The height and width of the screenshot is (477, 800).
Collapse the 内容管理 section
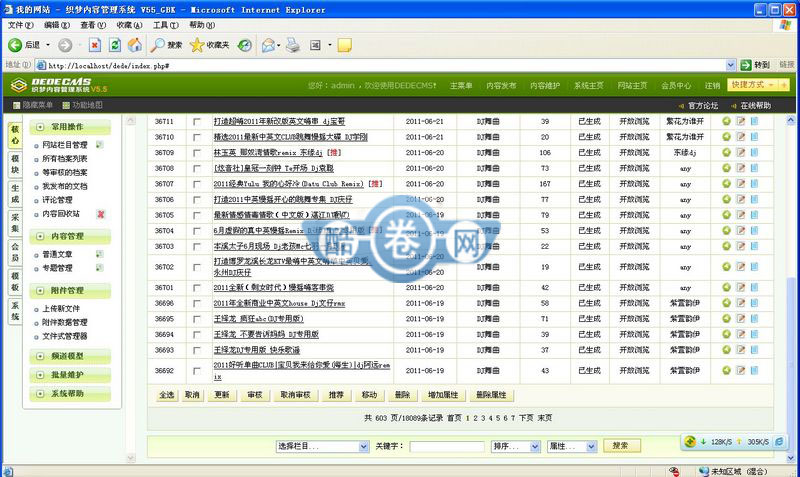click(x=40, y=236)
